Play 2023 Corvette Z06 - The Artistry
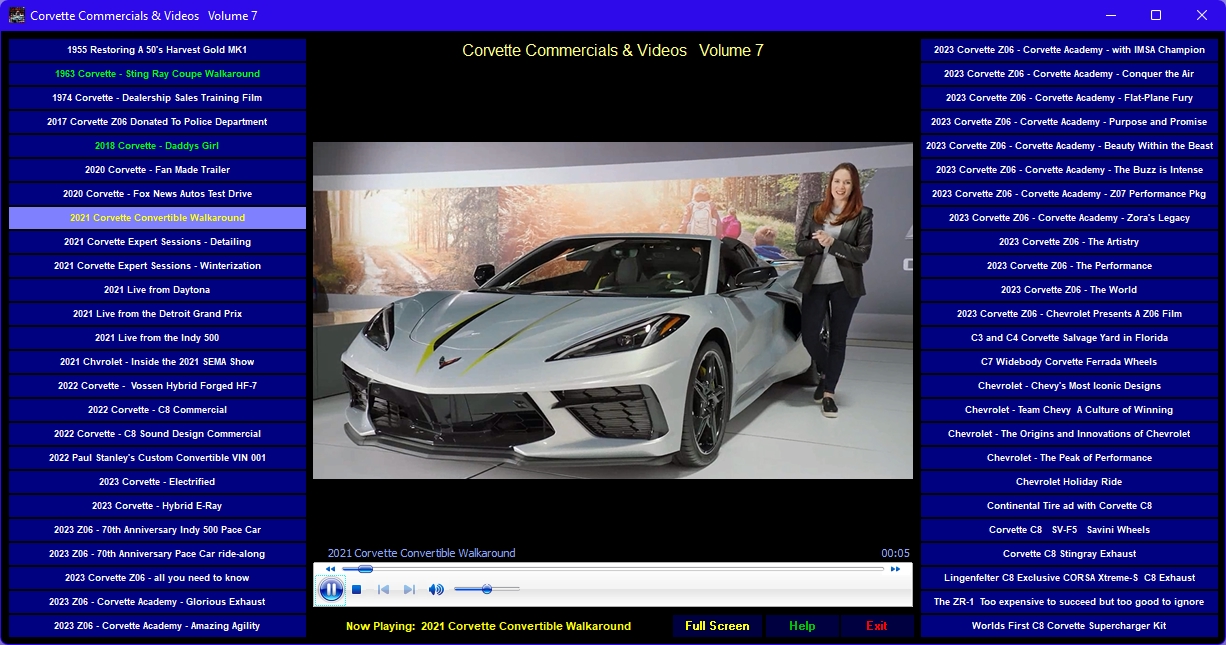Screen dimensions: 1226x645 [x=1069, y=242]
